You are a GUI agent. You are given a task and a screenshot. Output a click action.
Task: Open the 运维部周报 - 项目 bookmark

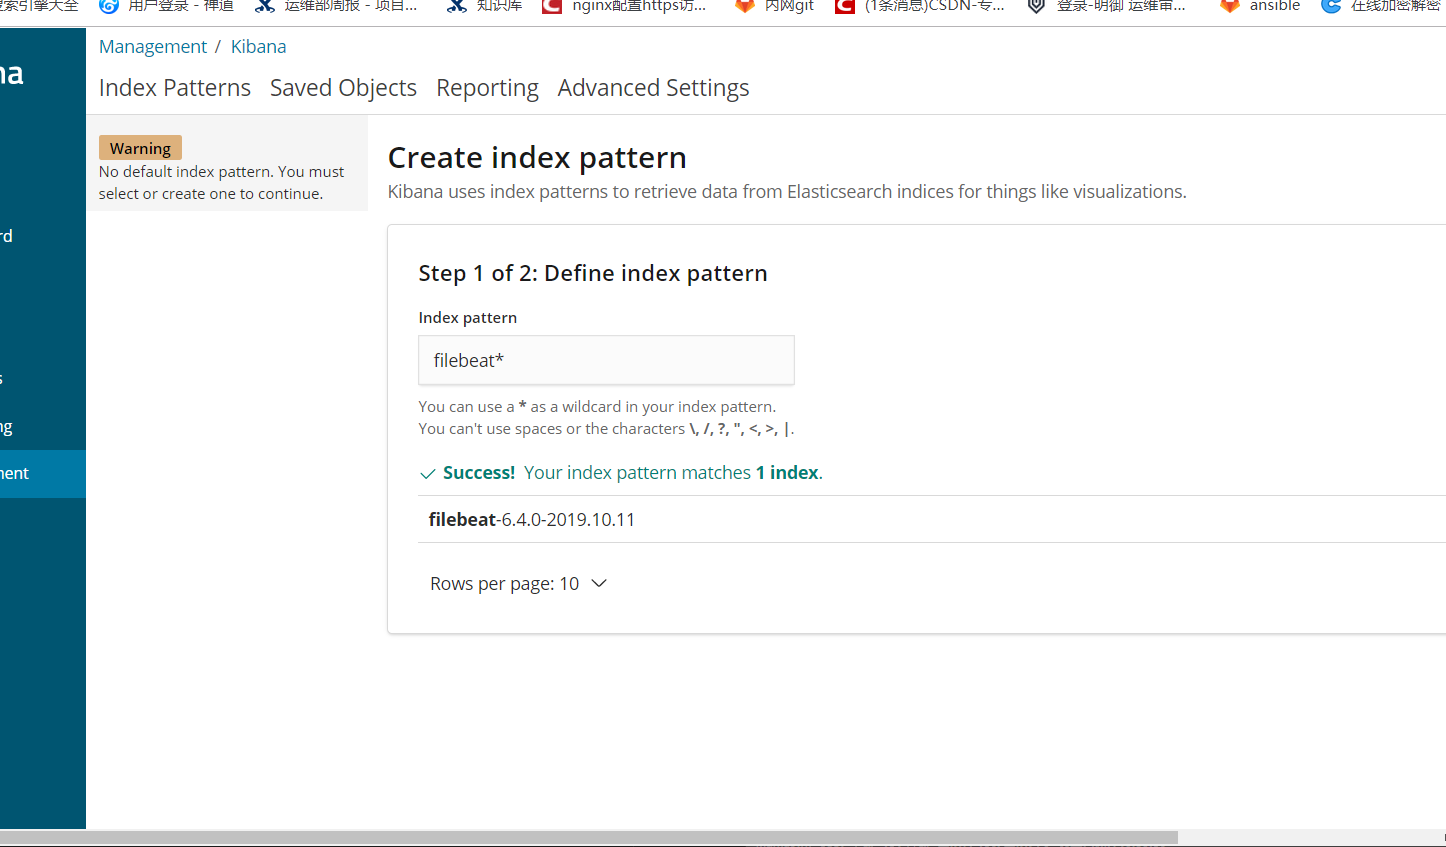click(336, 6)
